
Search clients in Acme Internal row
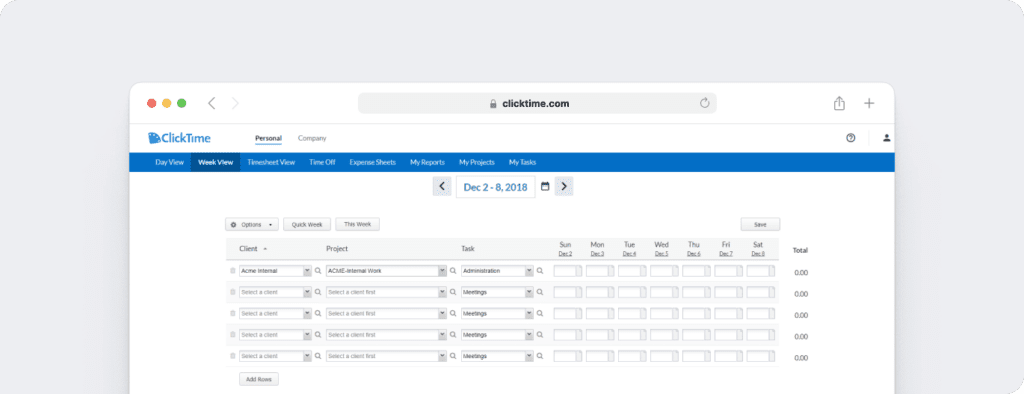coord(318,271)
